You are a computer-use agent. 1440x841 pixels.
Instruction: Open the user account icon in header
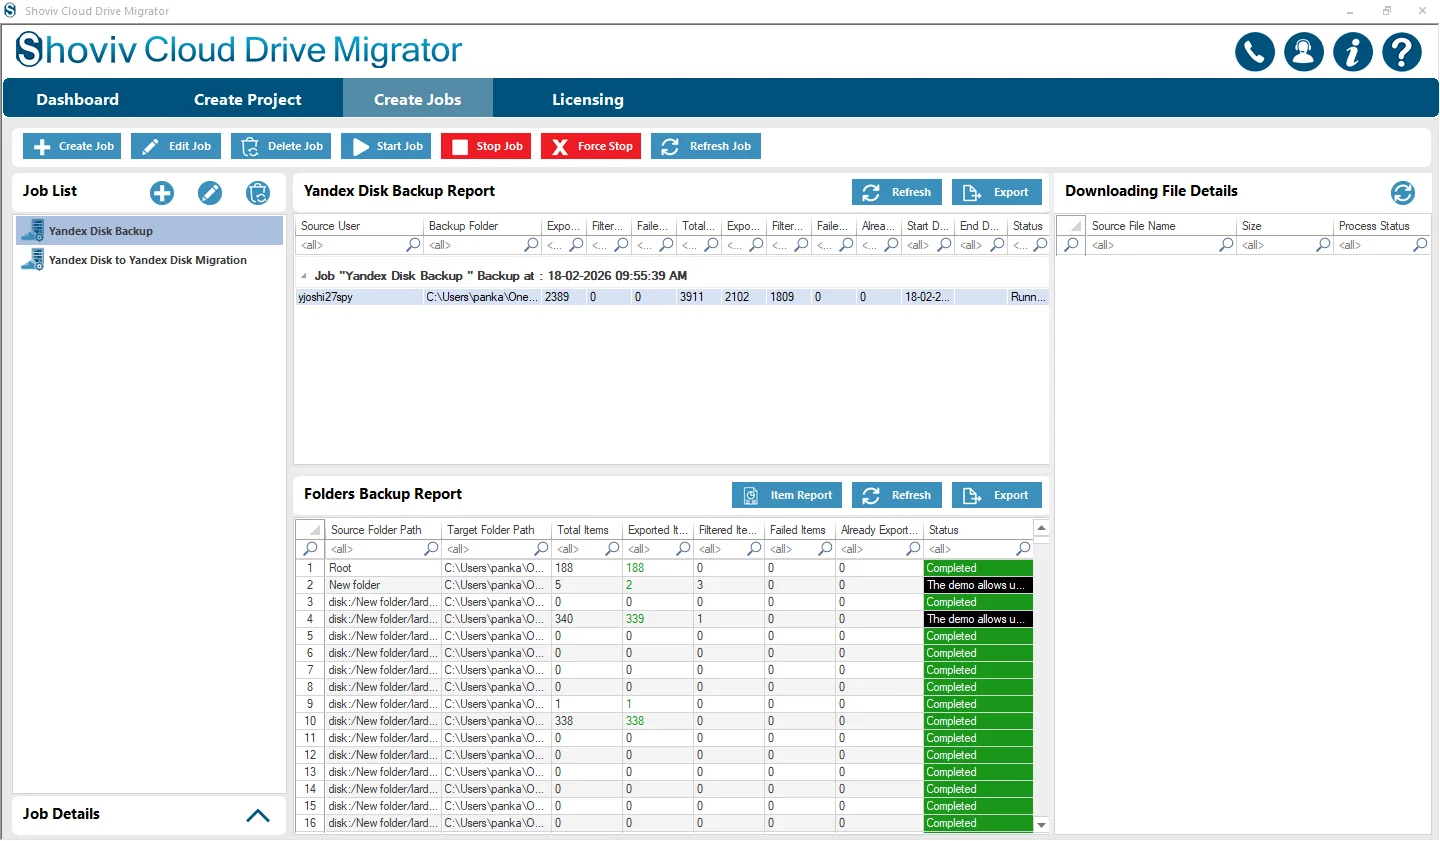click(x=1304, y=52)
